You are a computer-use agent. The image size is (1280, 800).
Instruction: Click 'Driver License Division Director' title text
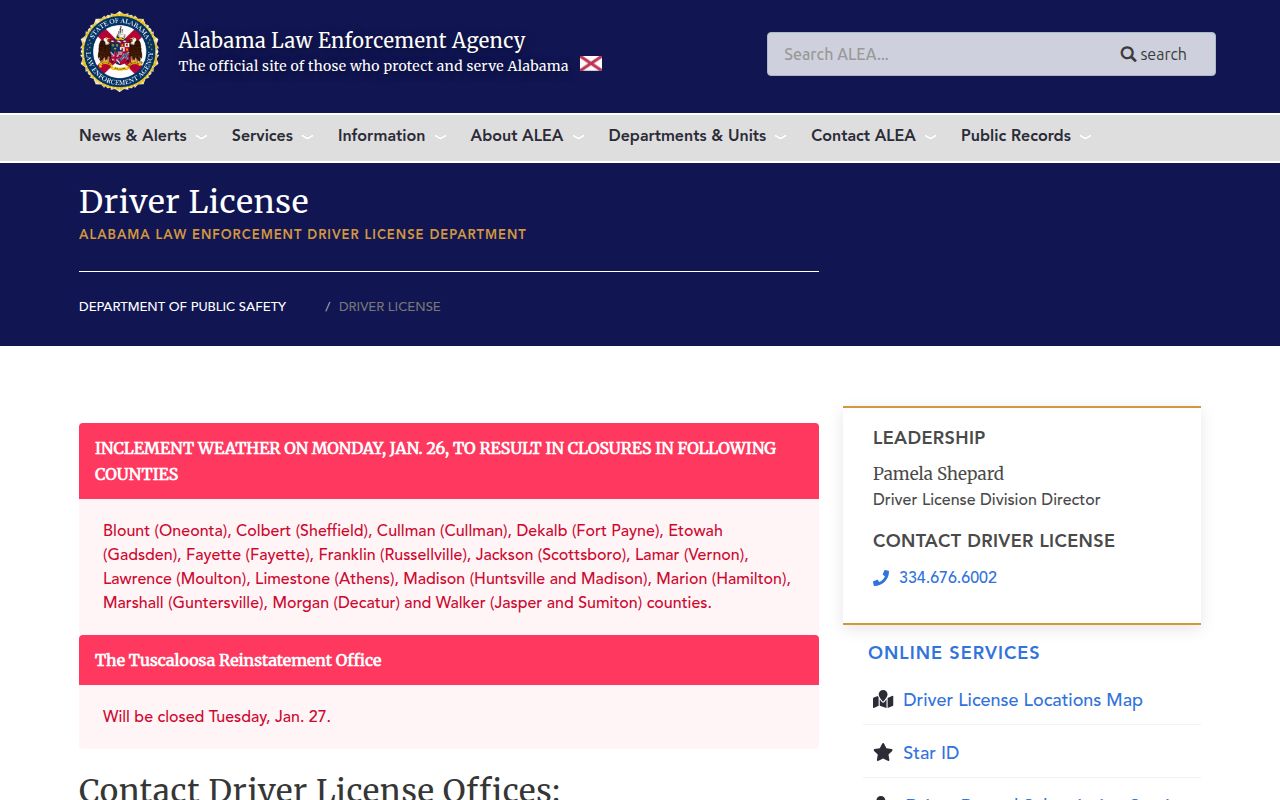point(987,499)
